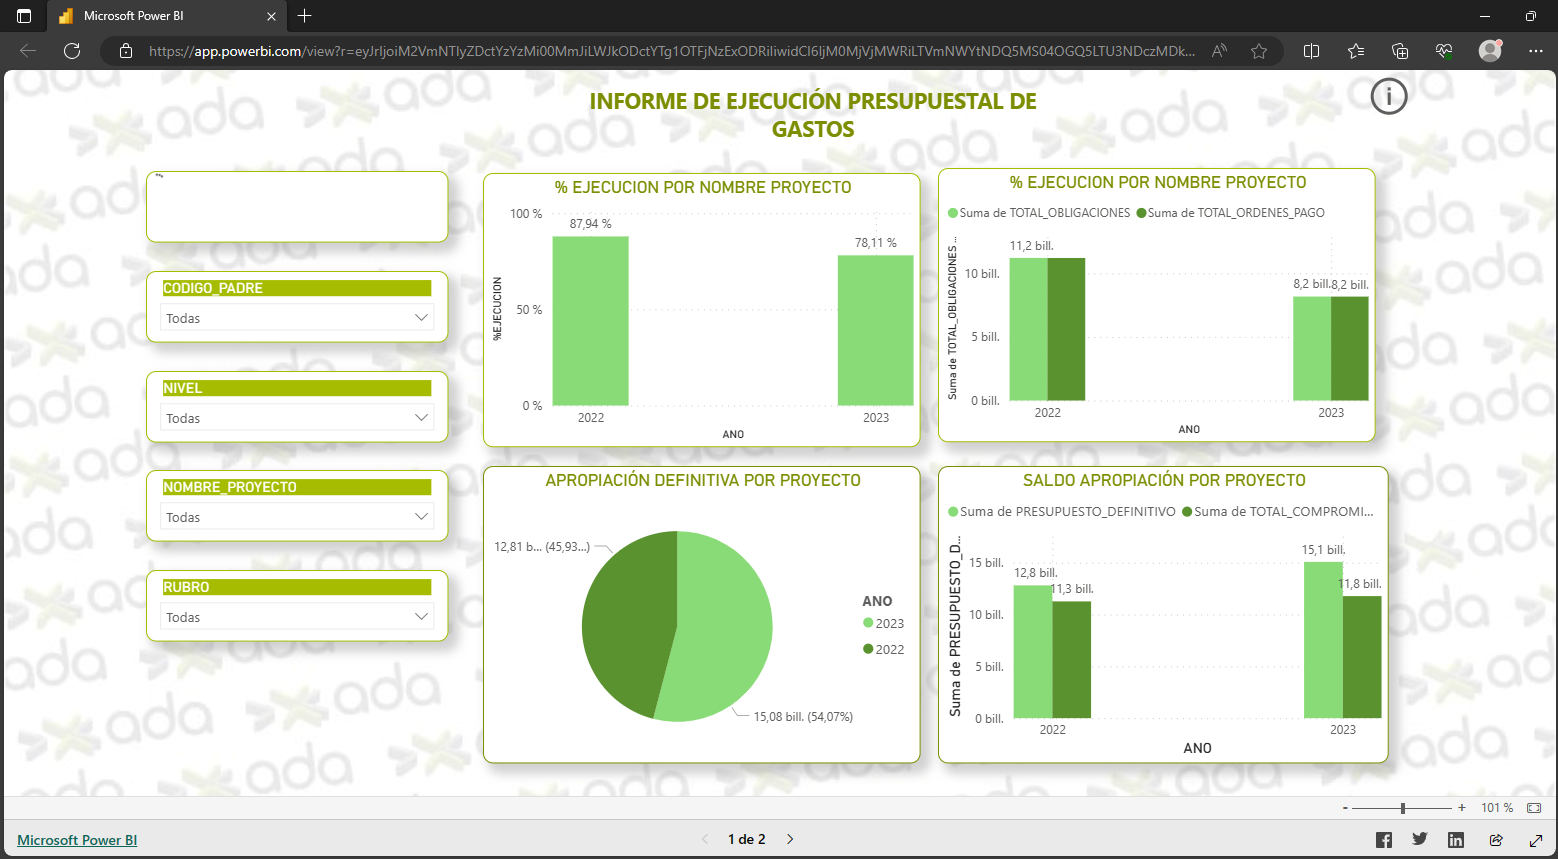Open the NIVEL filter dropdown

297,418
